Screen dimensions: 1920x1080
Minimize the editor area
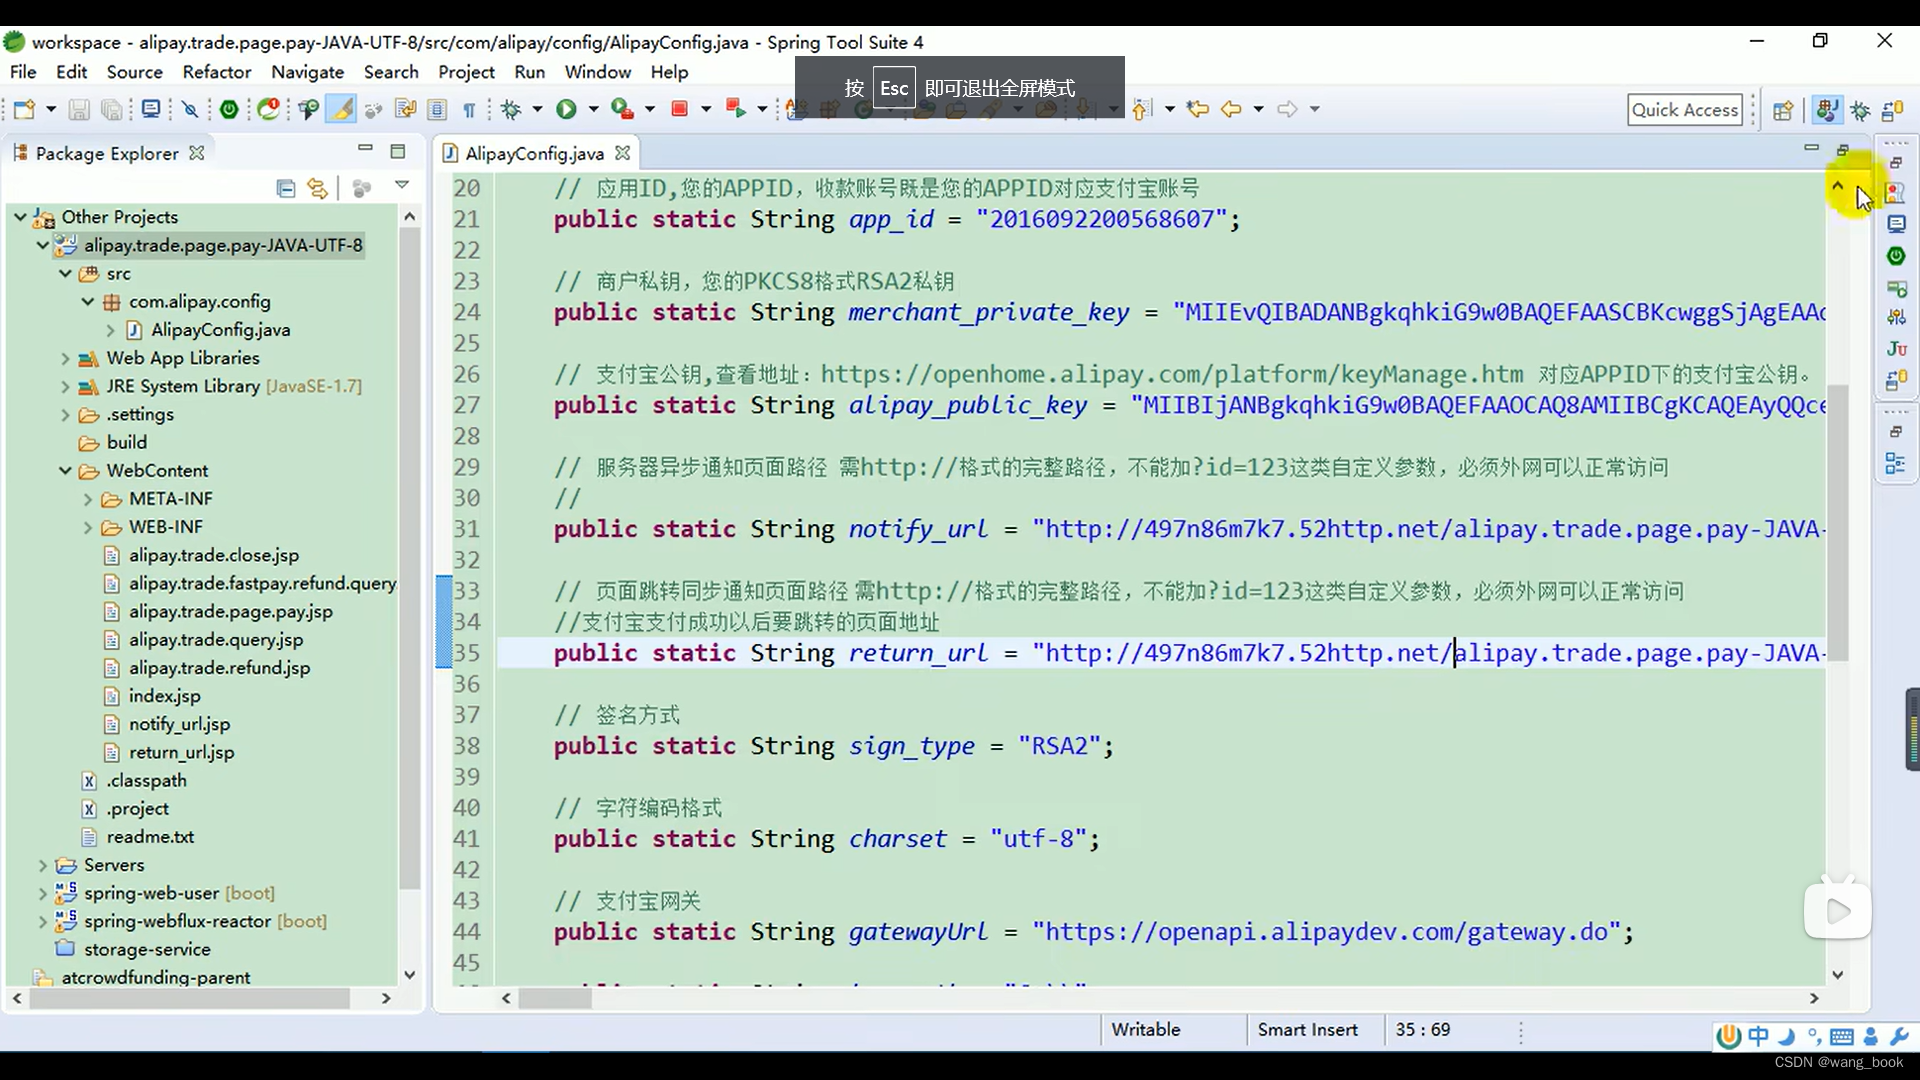(1811, 148)
